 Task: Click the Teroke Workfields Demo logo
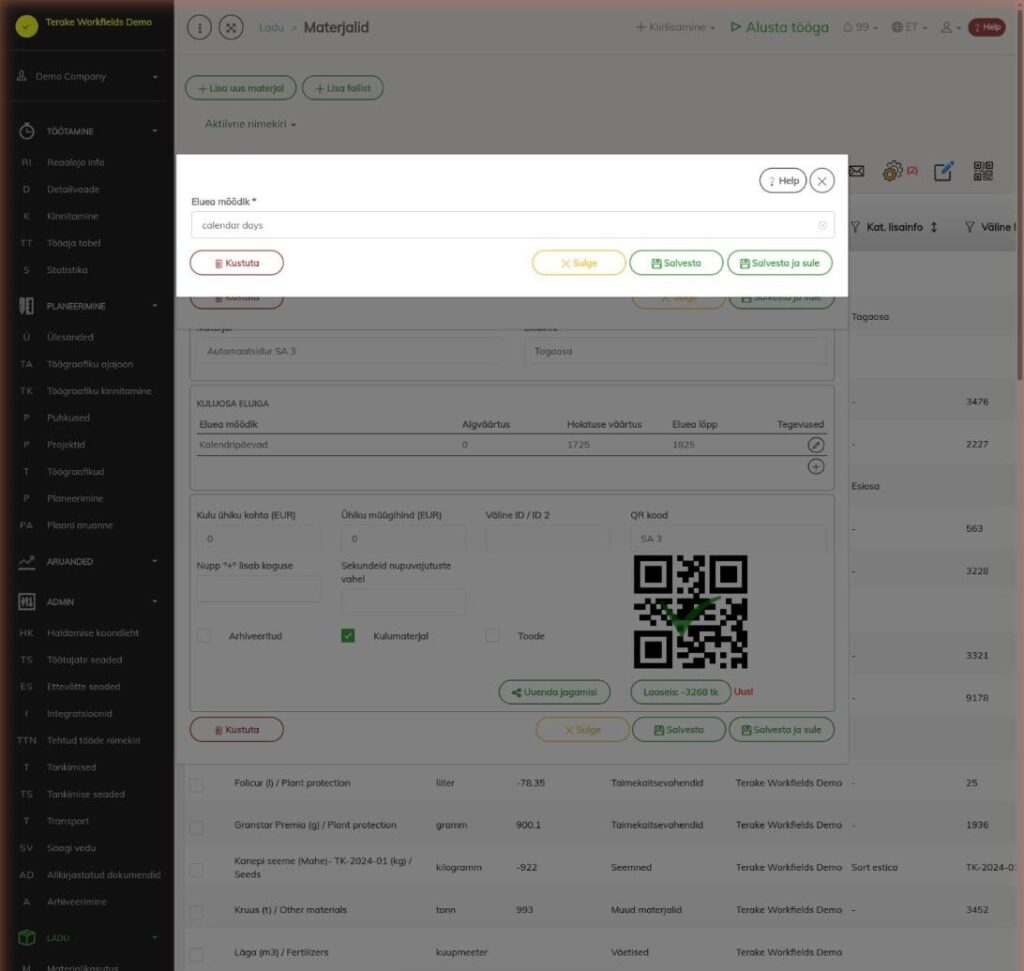tap(27, 26)
